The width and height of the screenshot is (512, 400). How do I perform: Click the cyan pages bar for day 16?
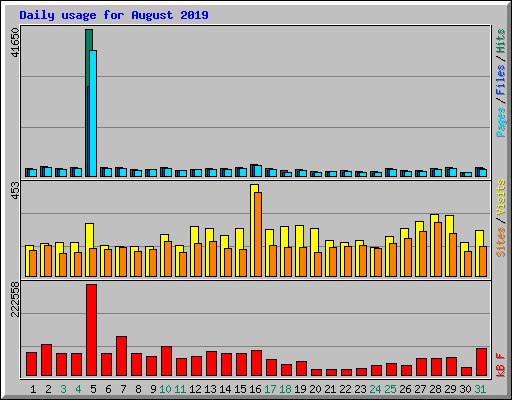click(258, 171)
